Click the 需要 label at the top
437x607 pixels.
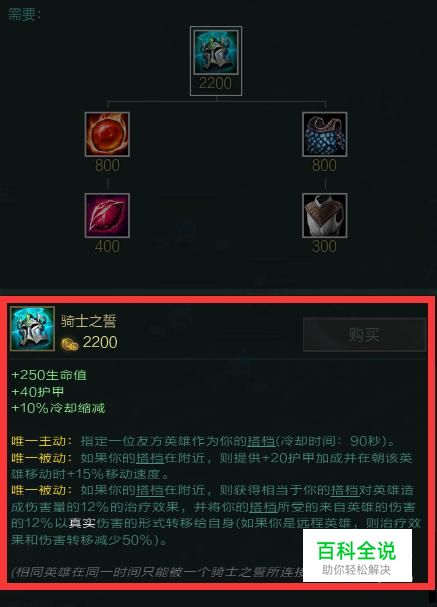point(24,15)
